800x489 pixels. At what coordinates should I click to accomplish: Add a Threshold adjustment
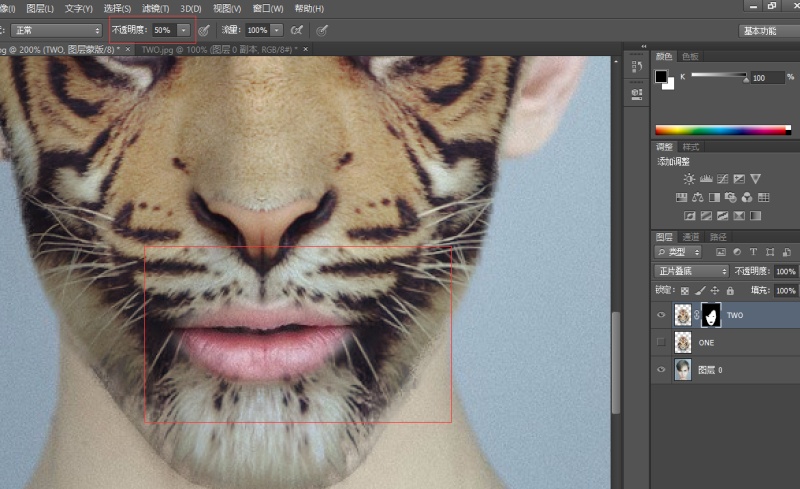coord(722,216)
